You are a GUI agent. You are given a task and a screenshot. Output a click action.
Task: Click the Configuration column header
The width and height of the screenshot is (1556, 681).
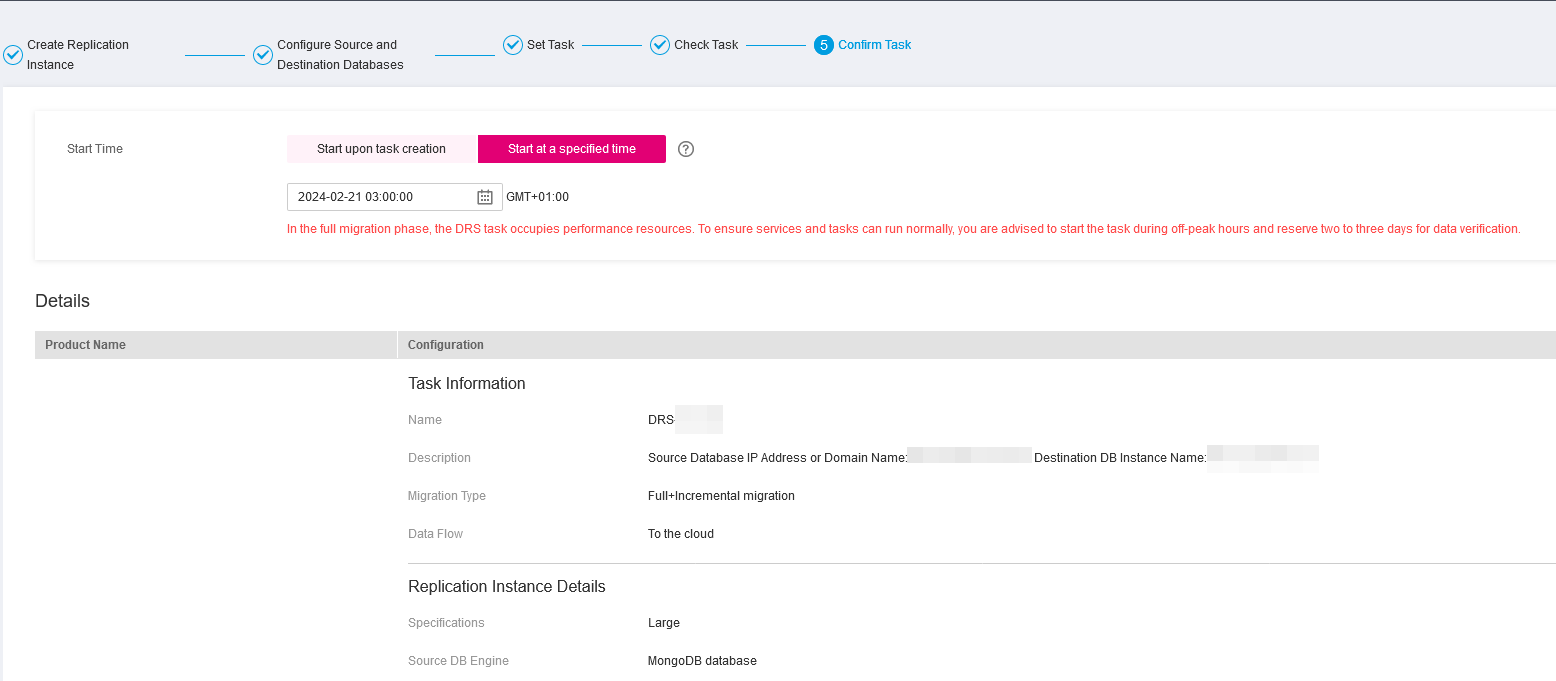446,344
